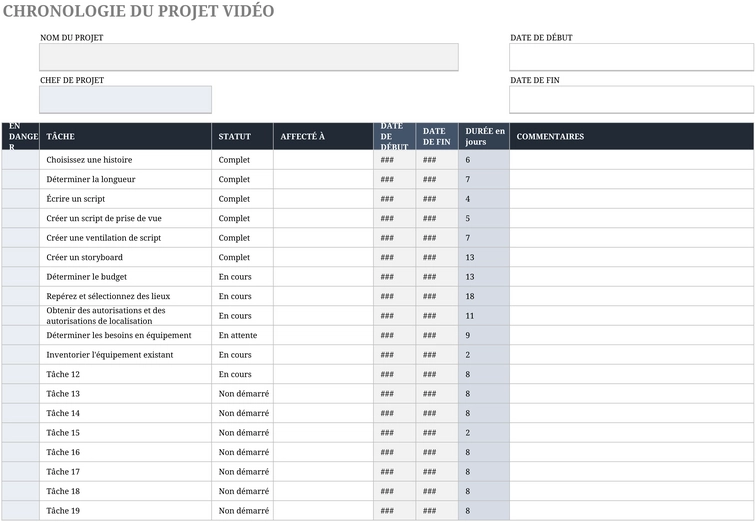Click the 'Tâche 16' cell

(125, 452)
